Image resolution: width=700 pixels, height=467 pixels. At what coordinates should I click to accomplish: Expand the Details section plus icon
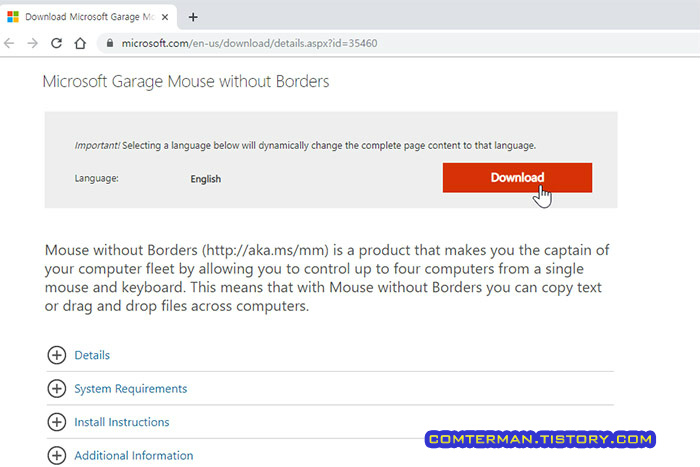(x=57, y=355)
